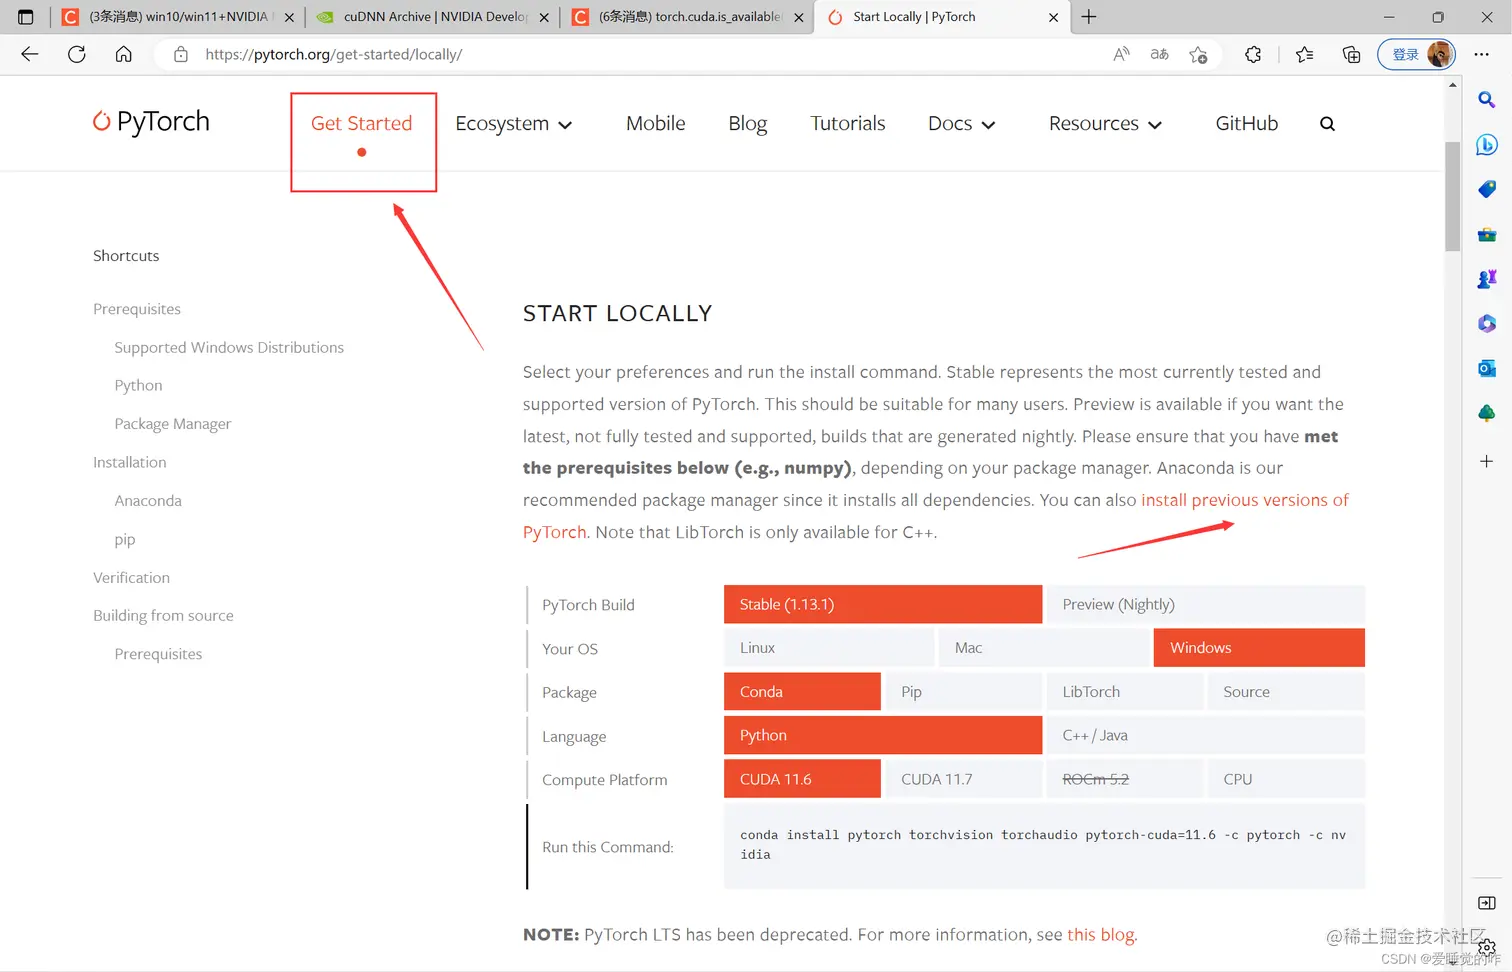The height and width of the screenshot is (972, 1512).
Task: Open the Get Started nav item
Action: coord(361,123)
